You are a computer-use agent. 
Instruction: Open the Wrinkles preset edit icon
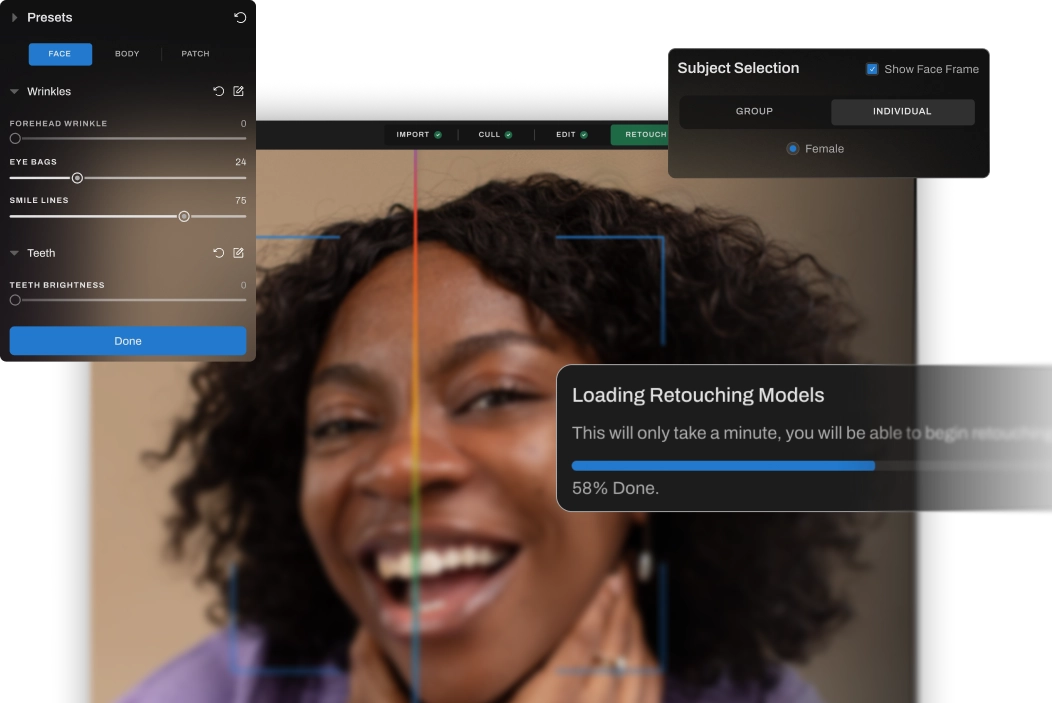238,91
